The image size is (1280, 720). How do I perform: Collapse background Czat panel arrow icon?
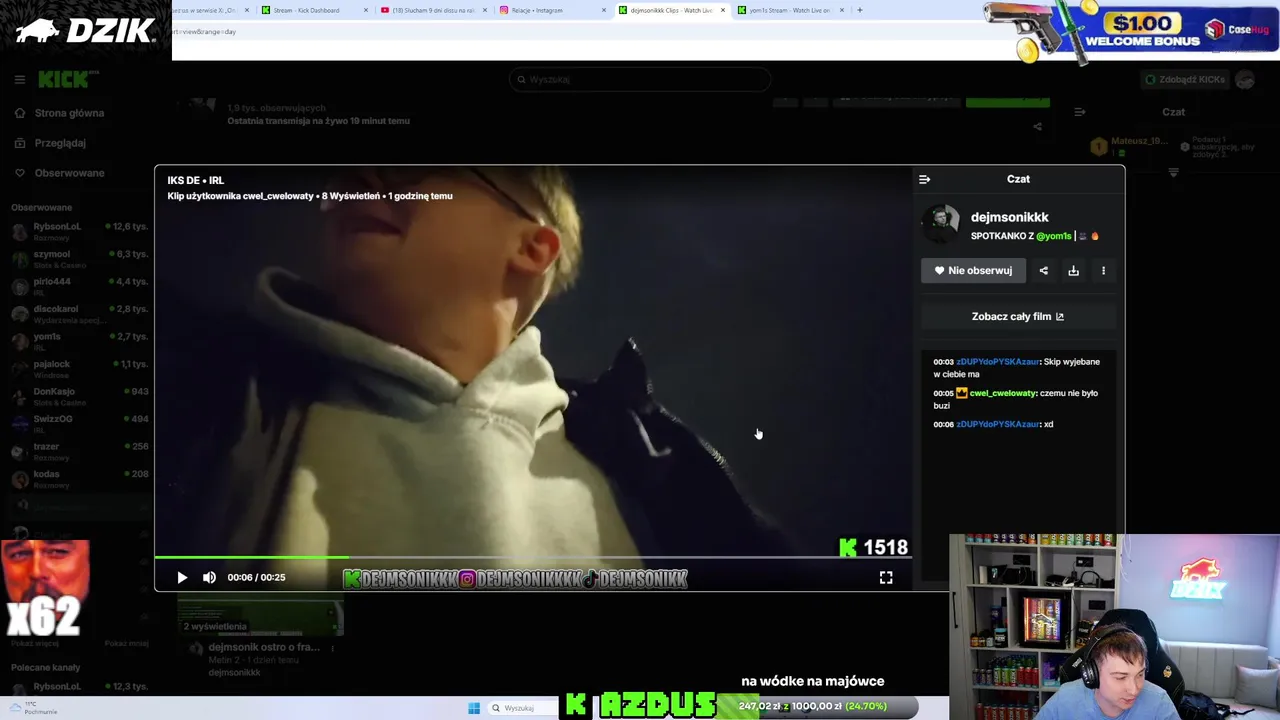click(x=1079, y=112)
